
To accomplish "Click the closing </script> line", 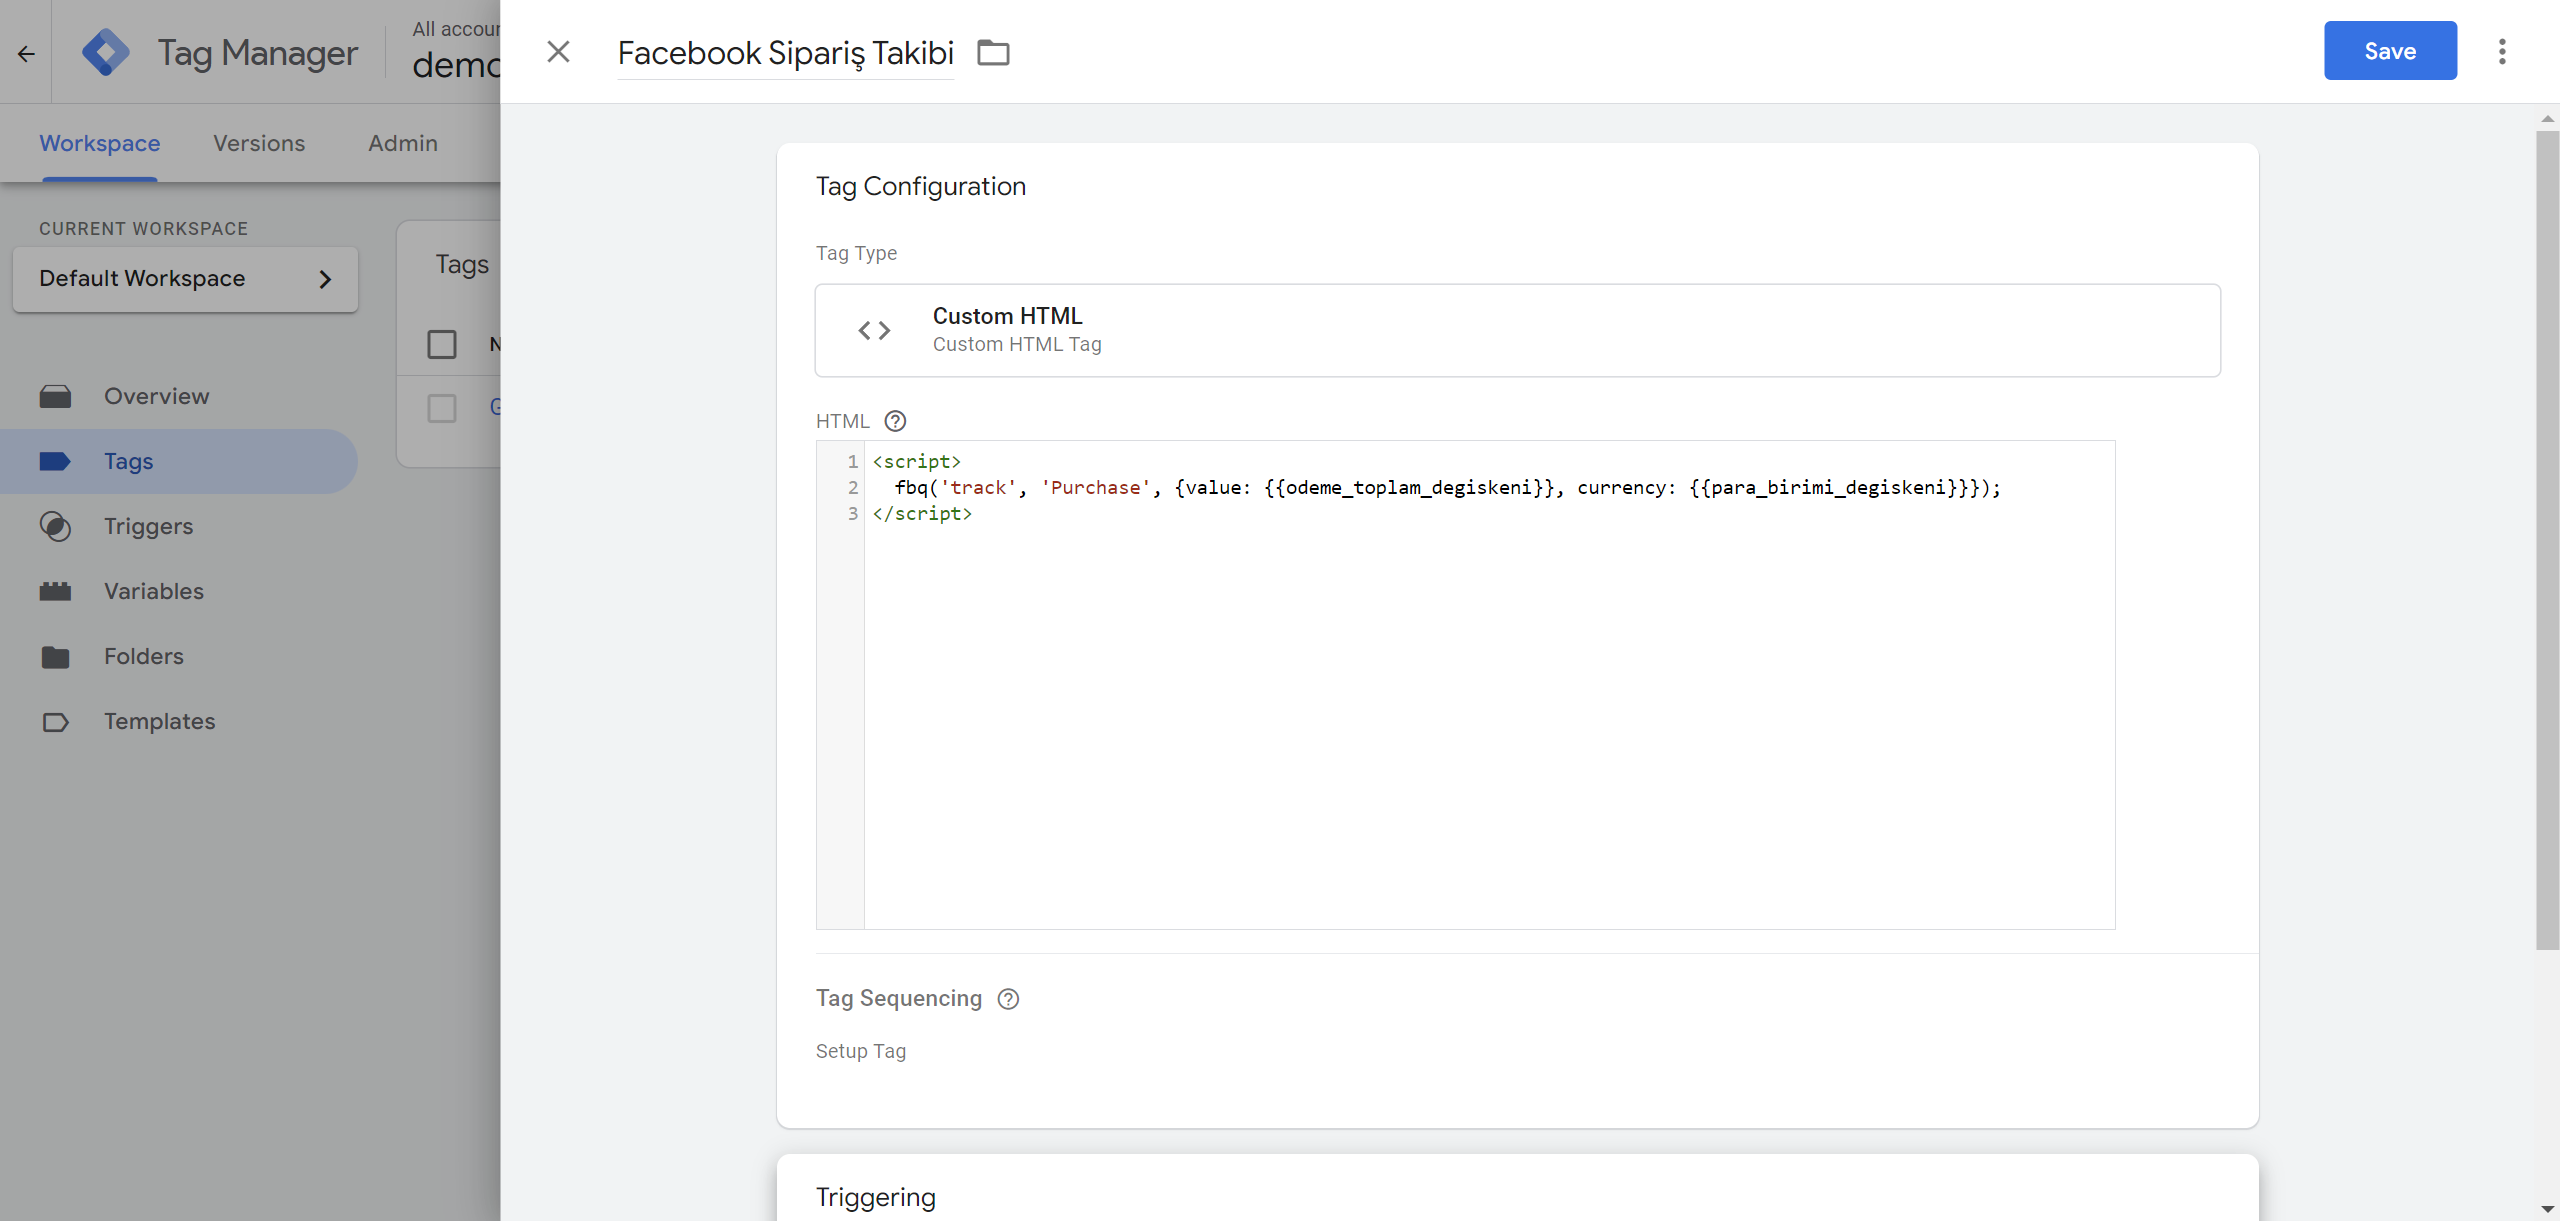I will tap(922, 513).
